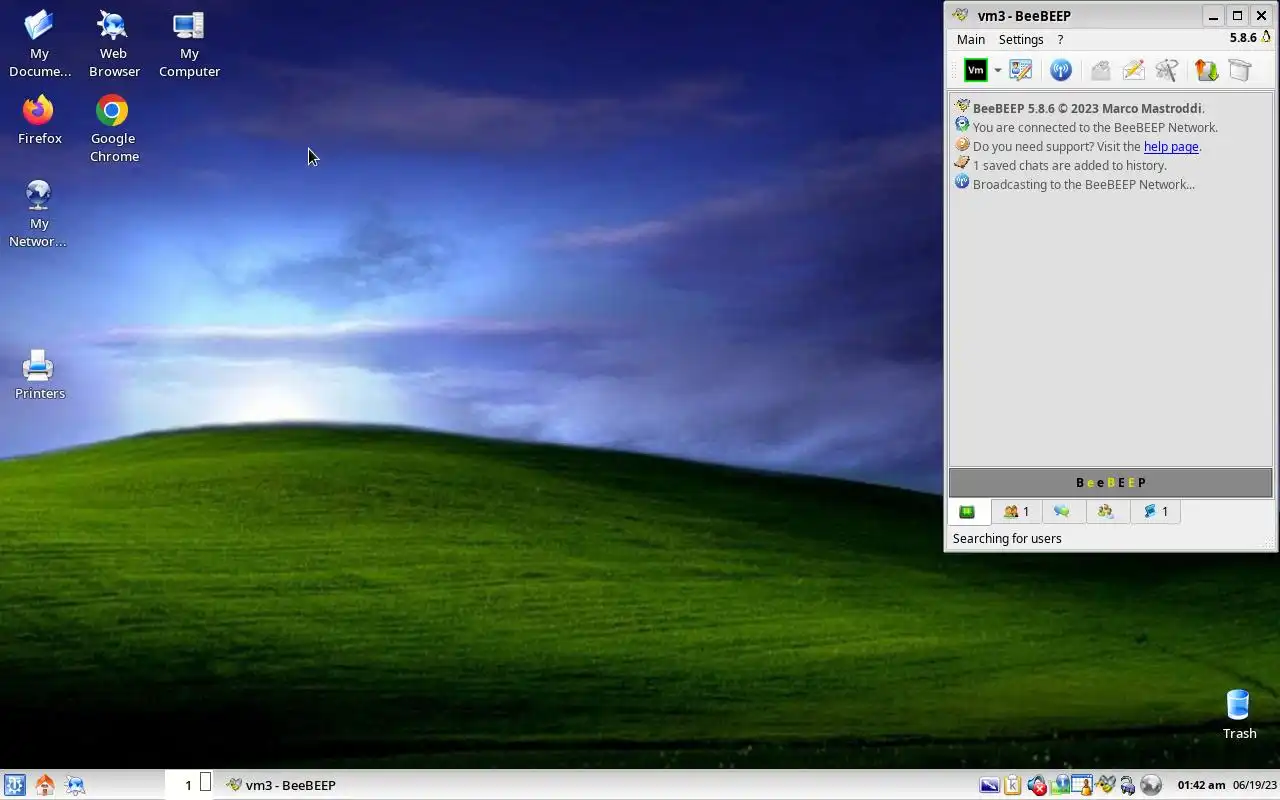This screenshot has height=800, width=1280.
Task: Open the file transfer arrows icon
Action: (x=1206, y=70)
